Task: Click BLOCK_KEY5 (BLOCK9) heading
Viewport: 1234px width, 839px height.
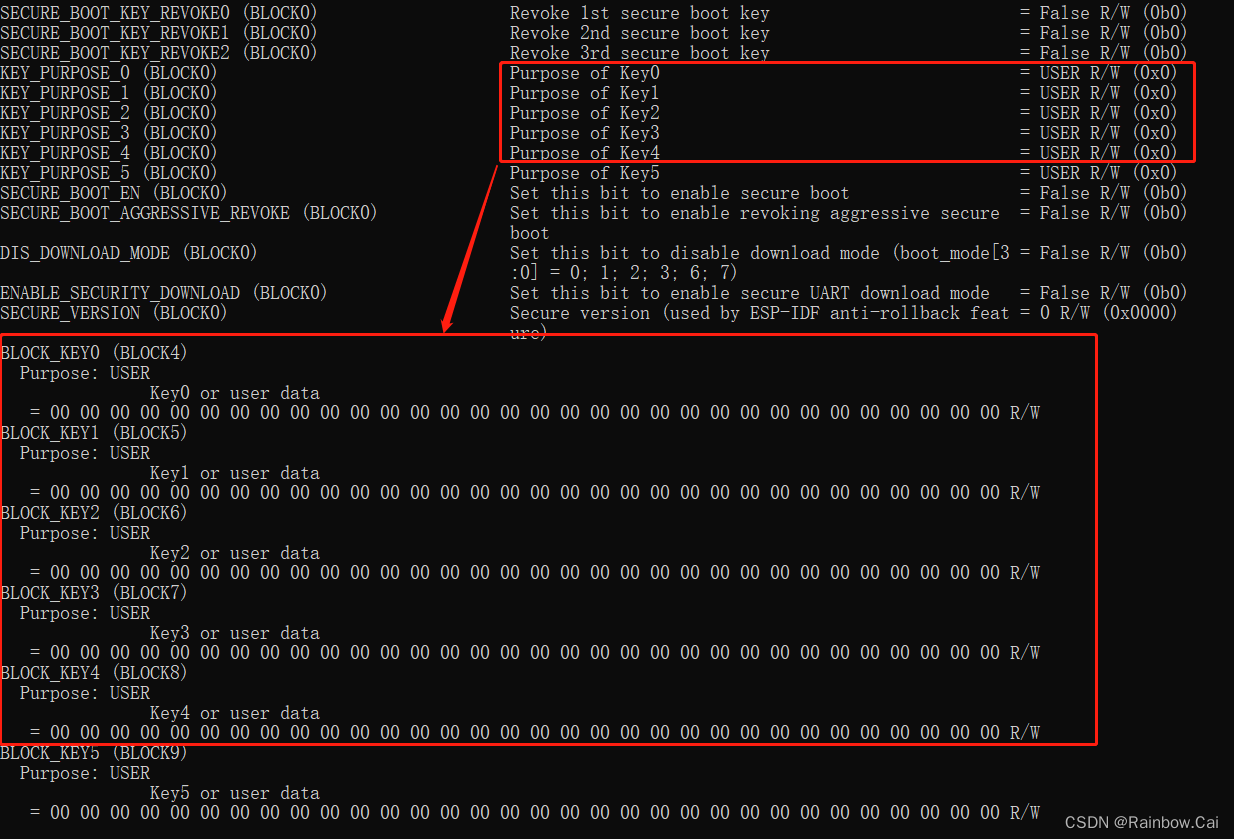Action: [94, 753]
